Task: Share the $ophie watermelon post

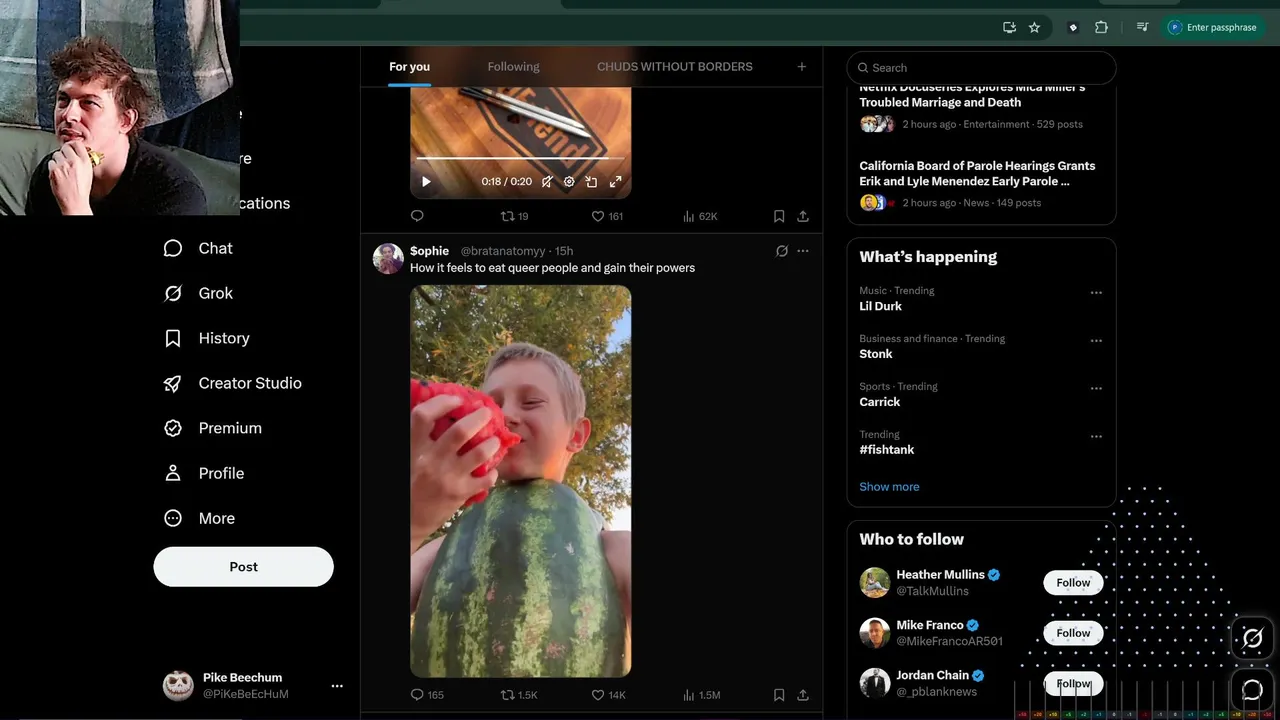Action: 803,695
